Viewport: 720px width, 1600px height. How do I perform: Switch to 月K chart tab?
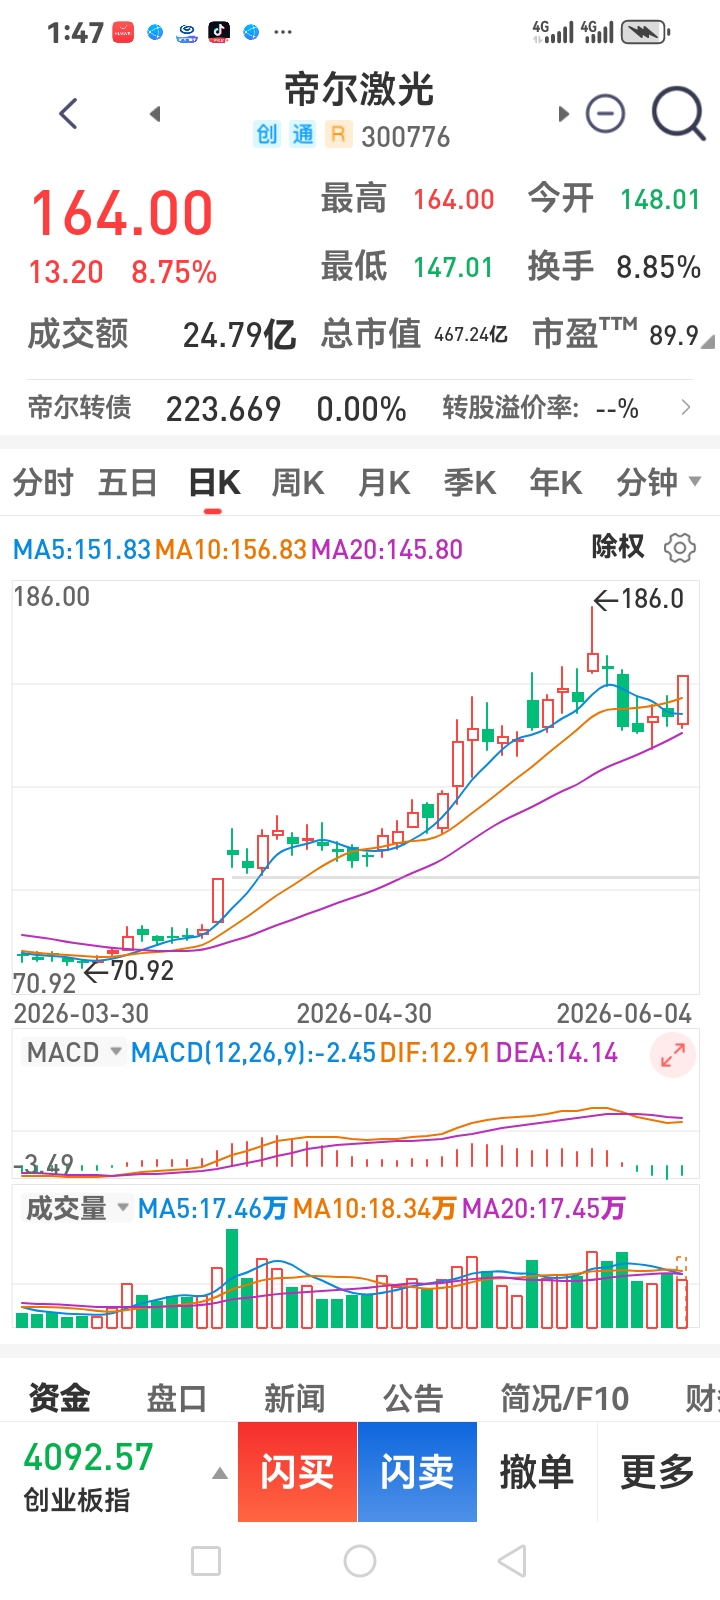384,482
